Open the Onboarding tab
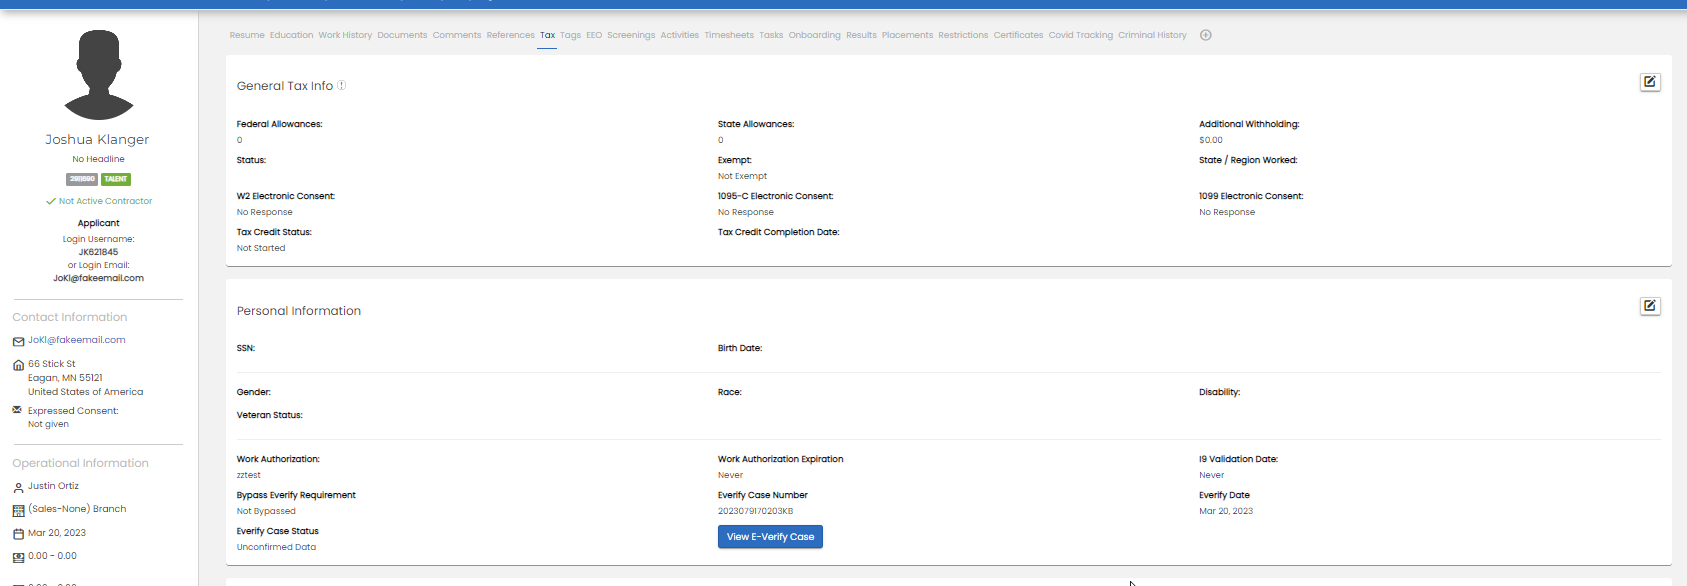This screenshot has width=1687, height=586. pyautogui.click(x=814, y=35)
